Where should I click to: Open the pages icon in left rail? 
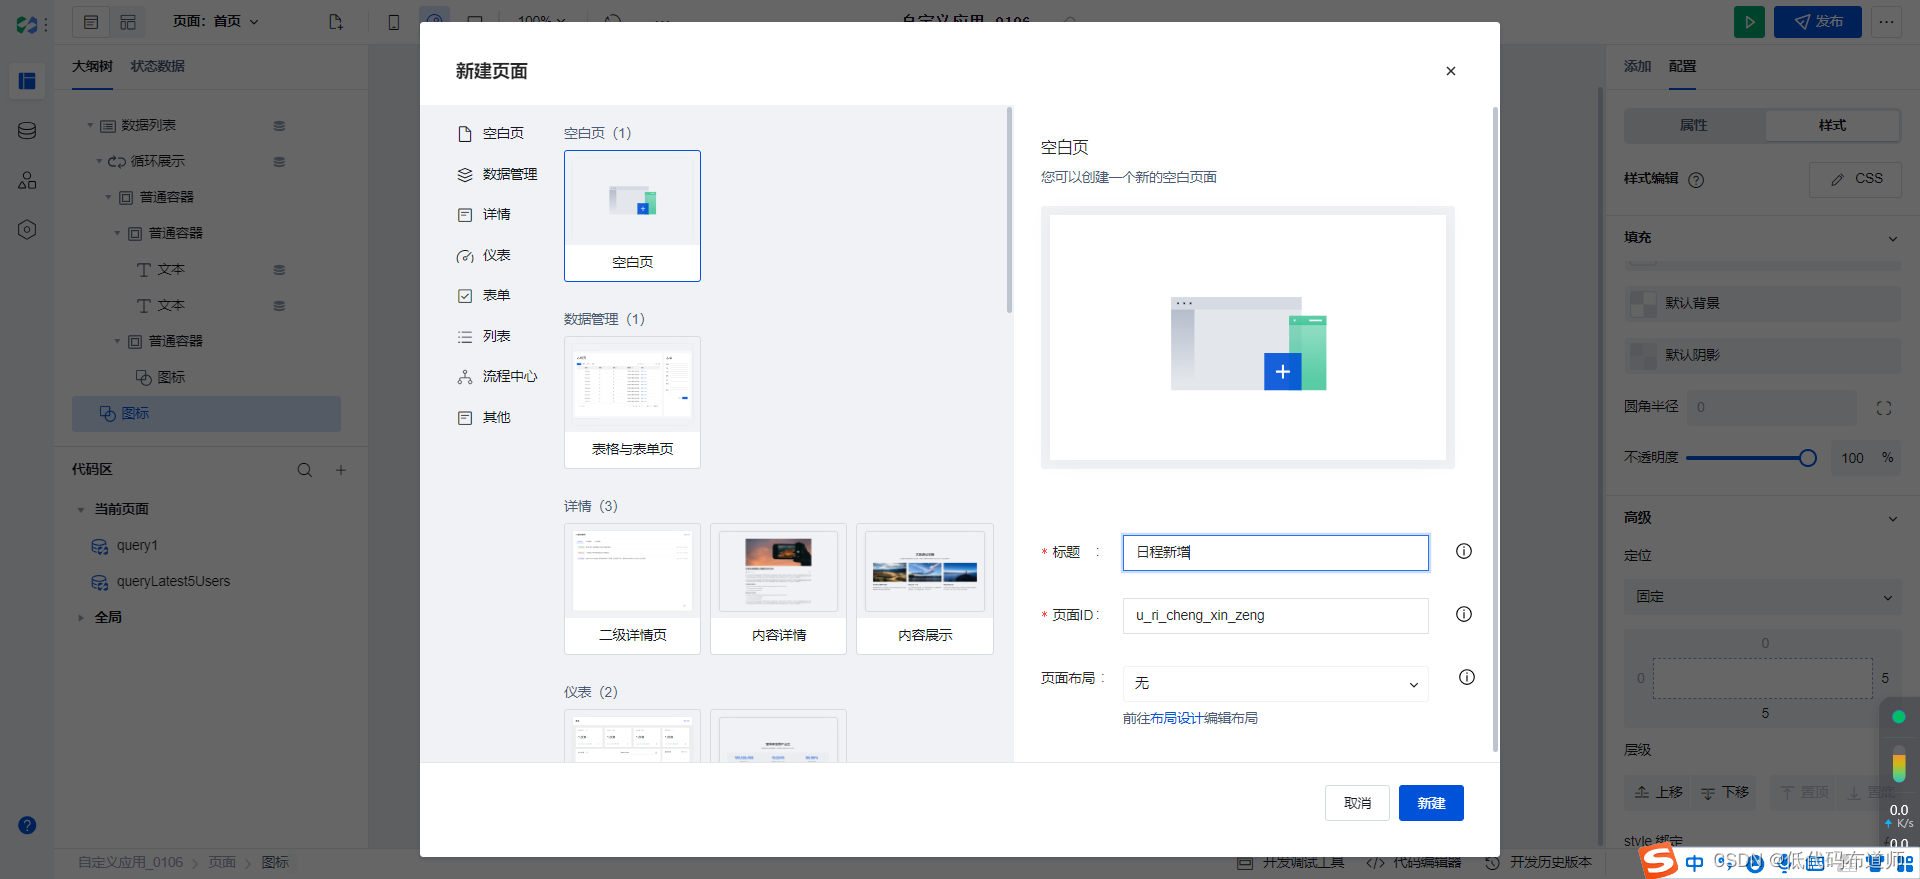coord(27,81)
